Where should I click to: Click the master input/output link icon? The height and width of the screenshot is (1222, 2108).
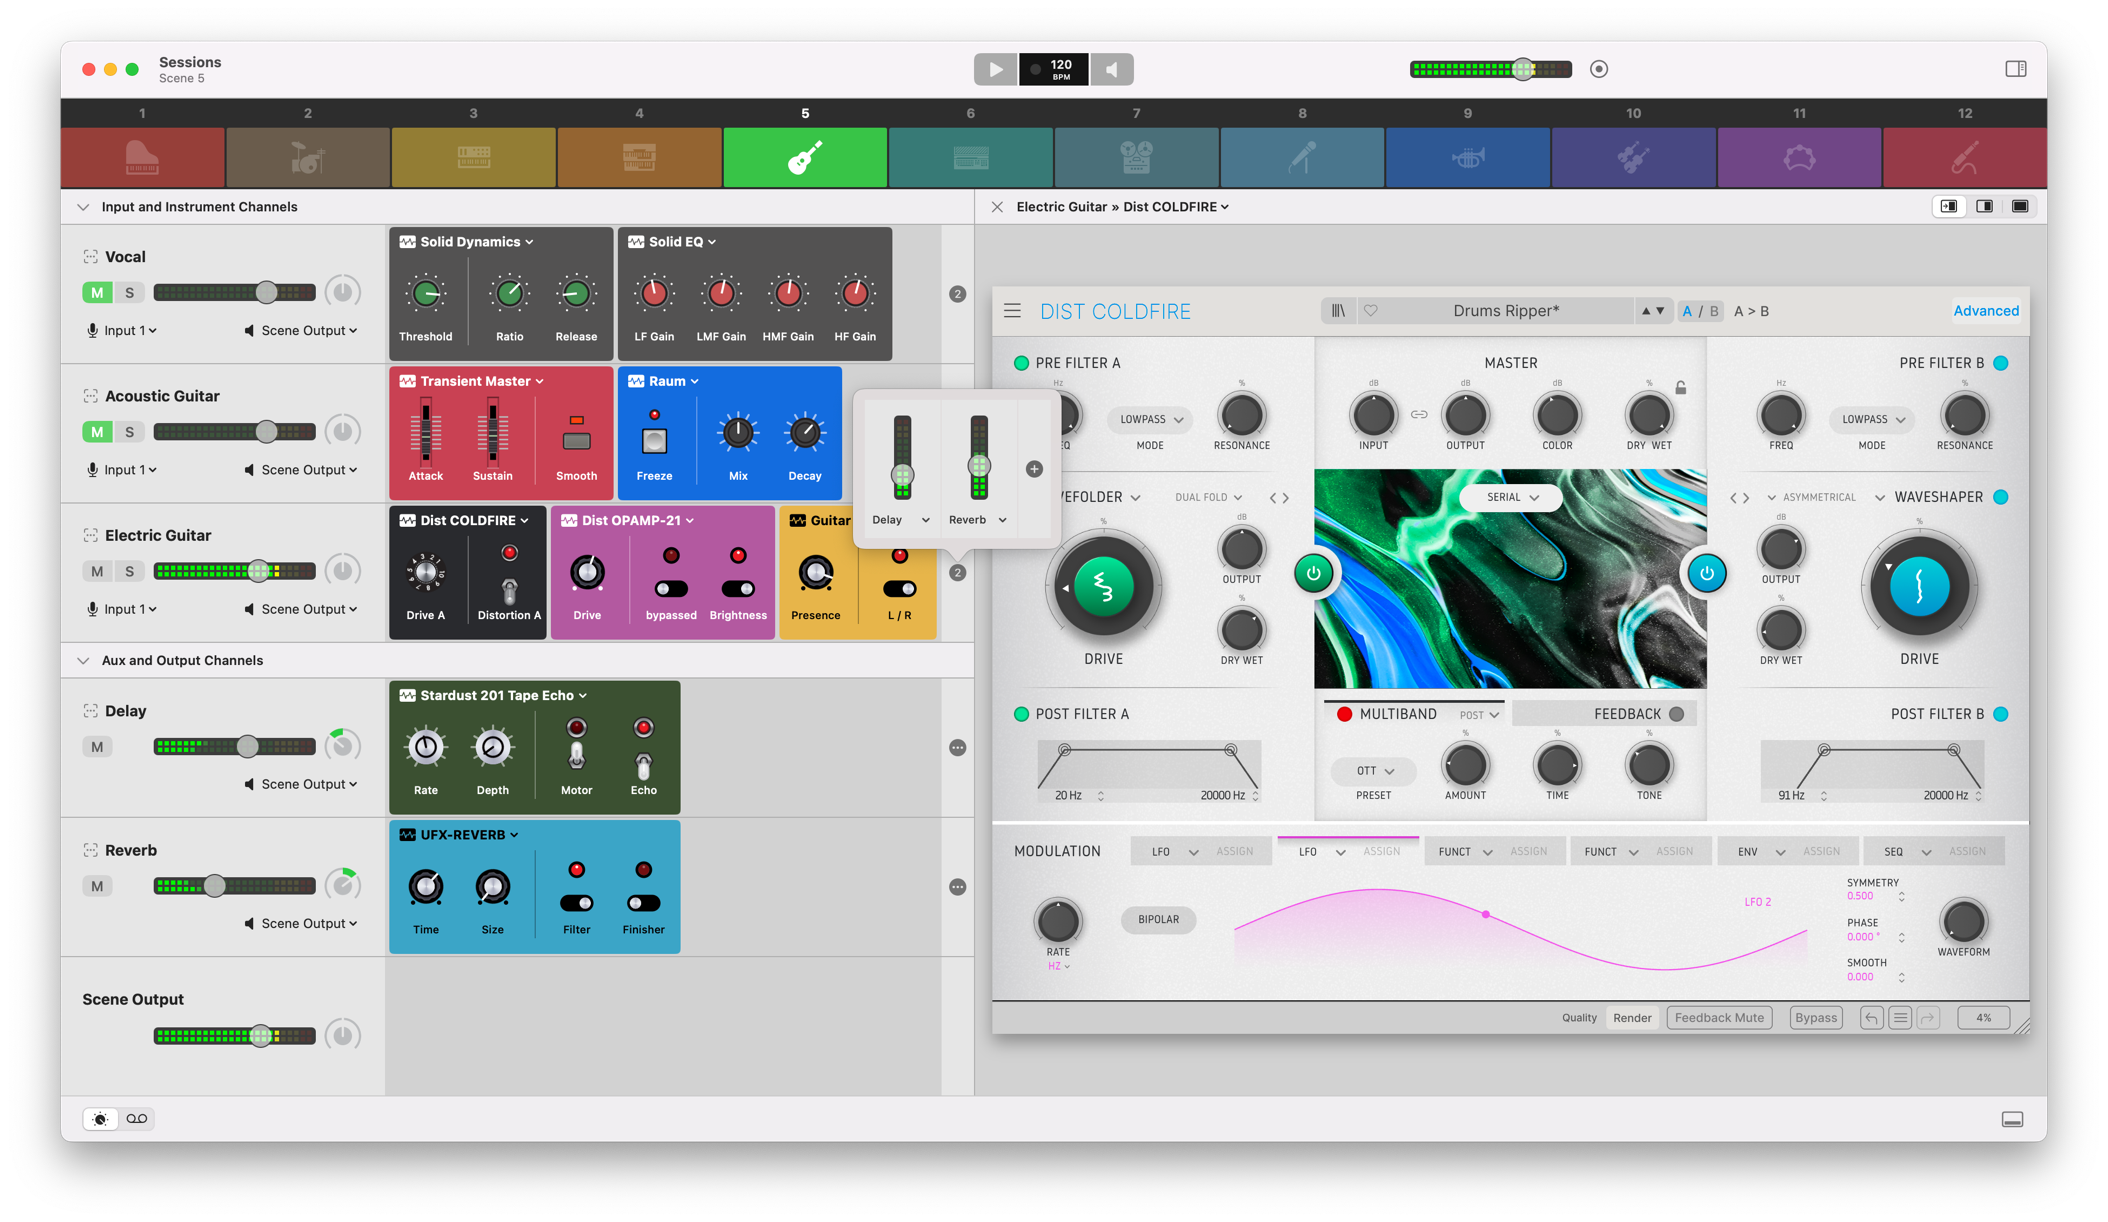(1419, 414)
